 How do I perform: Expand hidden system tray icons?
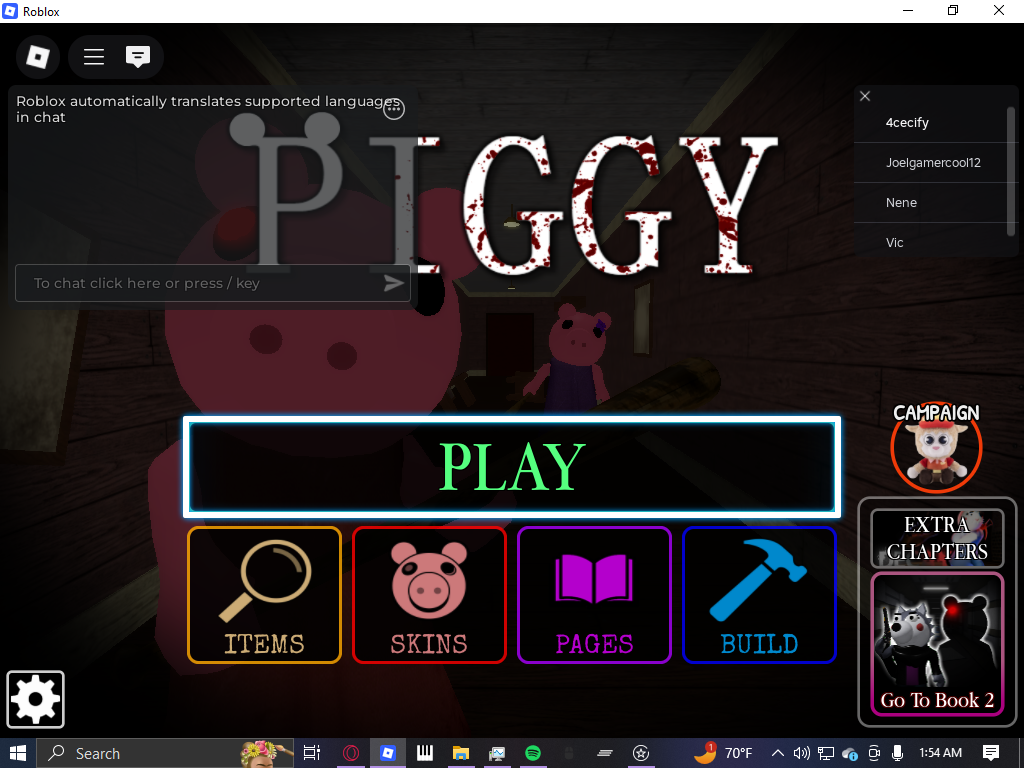(x=778, y=753)
